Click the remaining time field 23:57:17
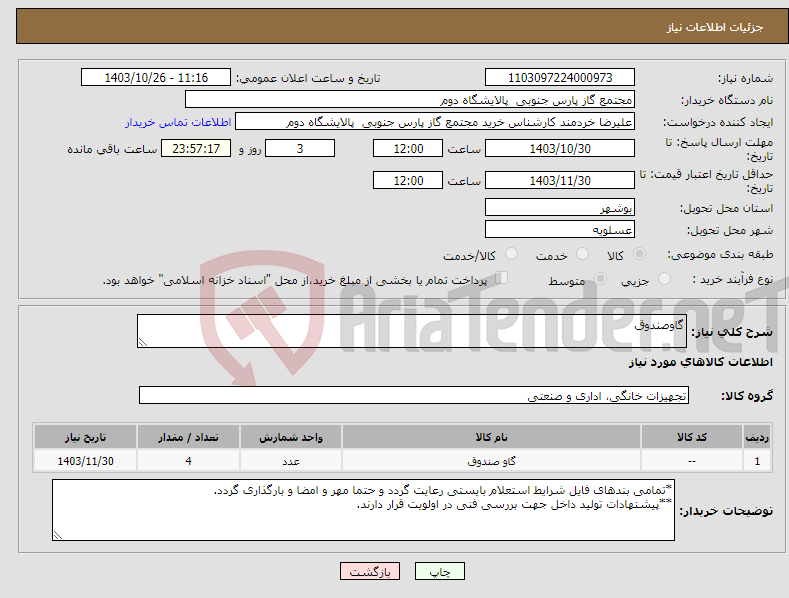 pyautogui.click(x=196, y=148)
